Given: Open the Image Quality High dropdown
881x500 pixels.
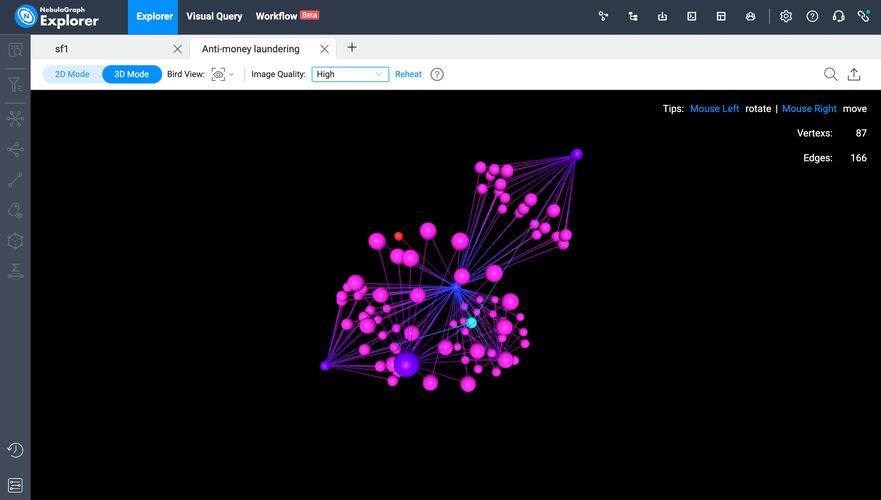Looking at the screenshot, I should (x=350, y=74).
